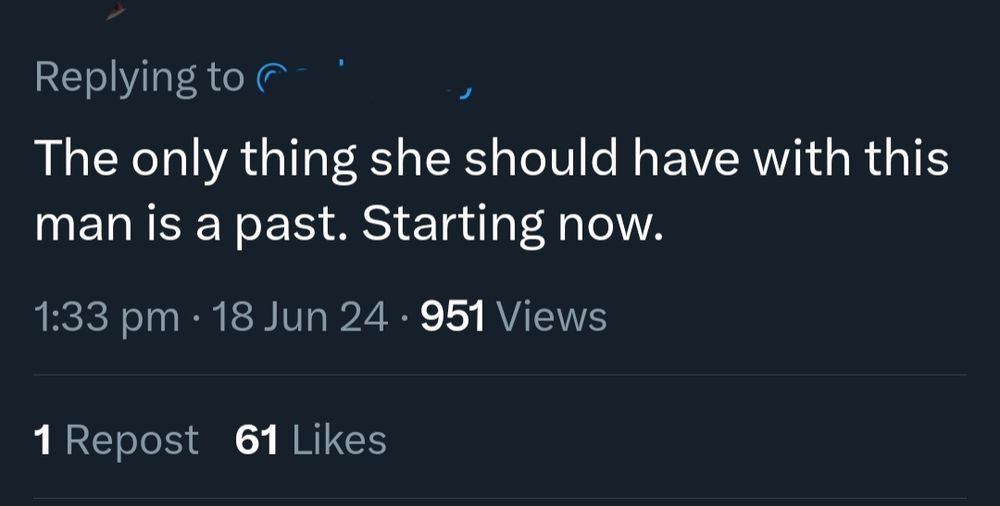Click the word "thing" in the tweet
1000x506 pixels.
pos(299,160)
